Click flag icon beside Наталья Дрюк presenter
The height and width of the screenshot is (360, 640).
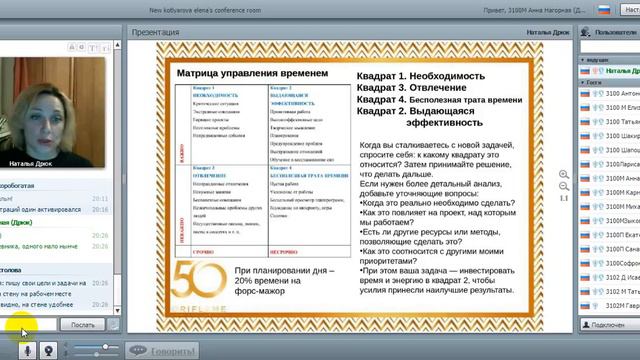point(585,71)
